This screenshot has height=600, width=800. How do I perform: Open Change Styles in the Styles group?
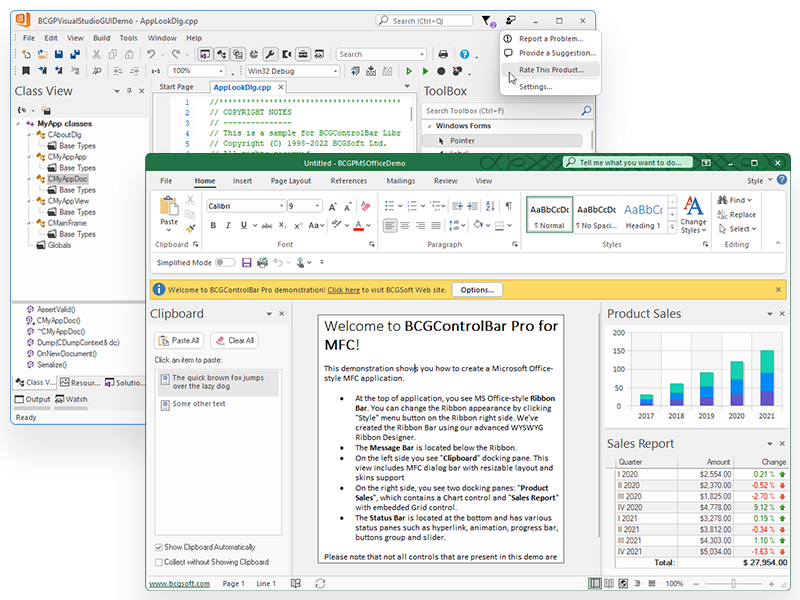(692, 214)
